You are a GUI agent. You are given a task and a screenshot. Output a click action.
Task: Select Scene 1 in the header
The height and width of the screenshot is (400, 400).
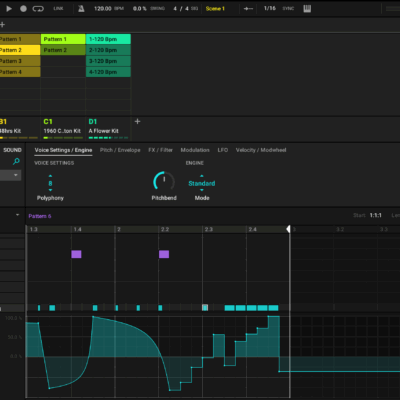point(215,8)
